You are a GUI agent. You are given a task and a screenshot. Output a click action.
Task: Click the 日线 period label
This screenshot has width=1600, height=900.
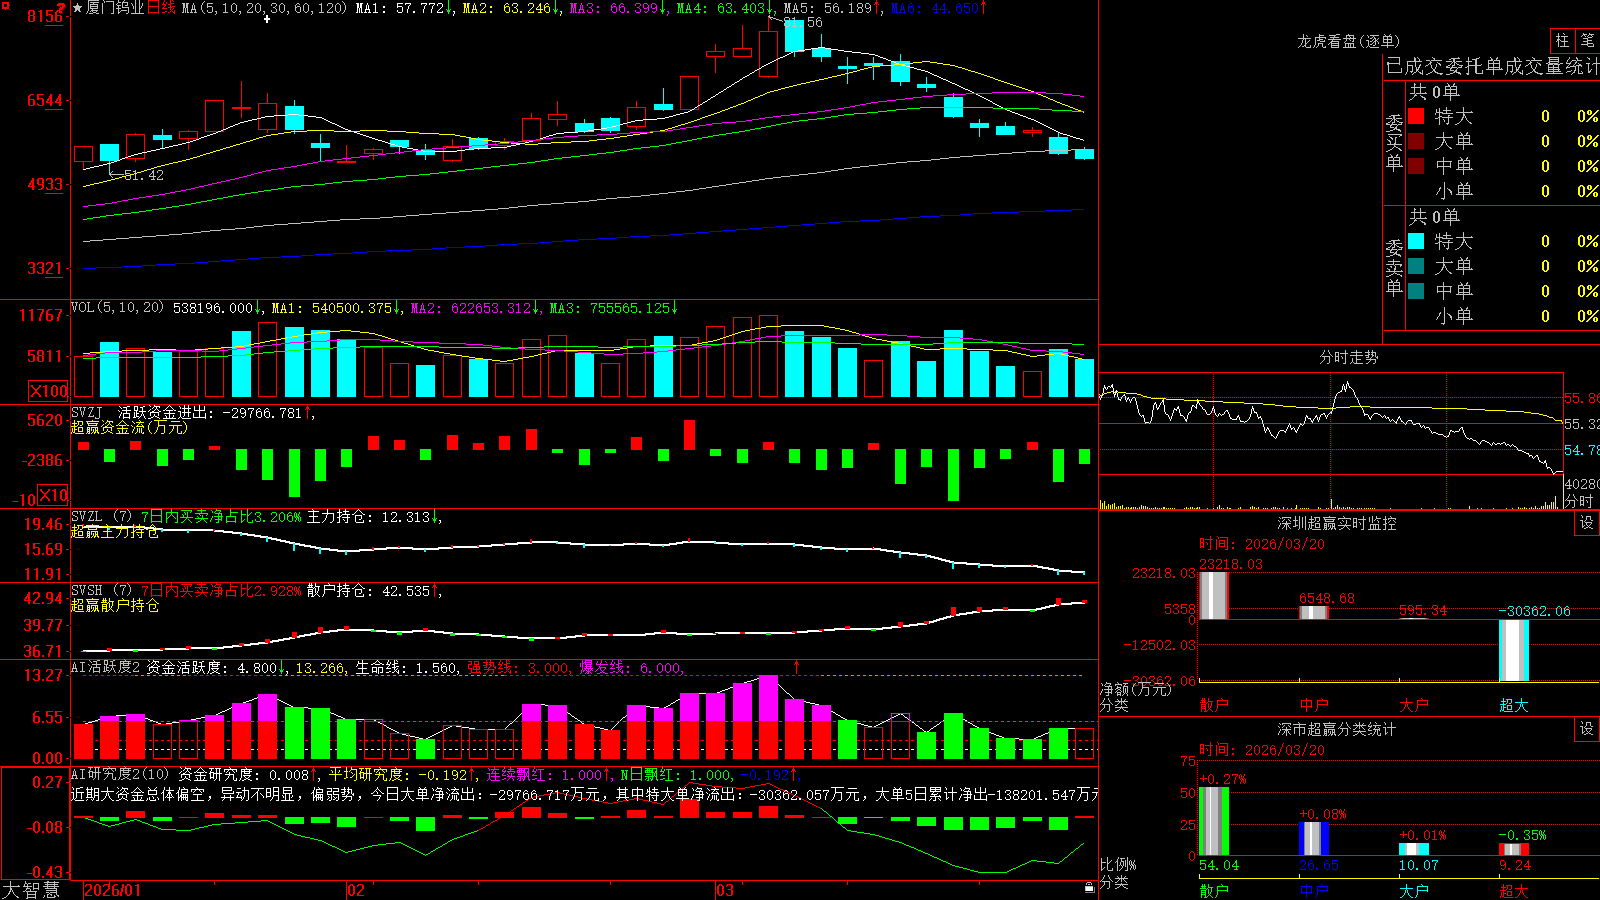pyautogui.click(x=161, y=8)
